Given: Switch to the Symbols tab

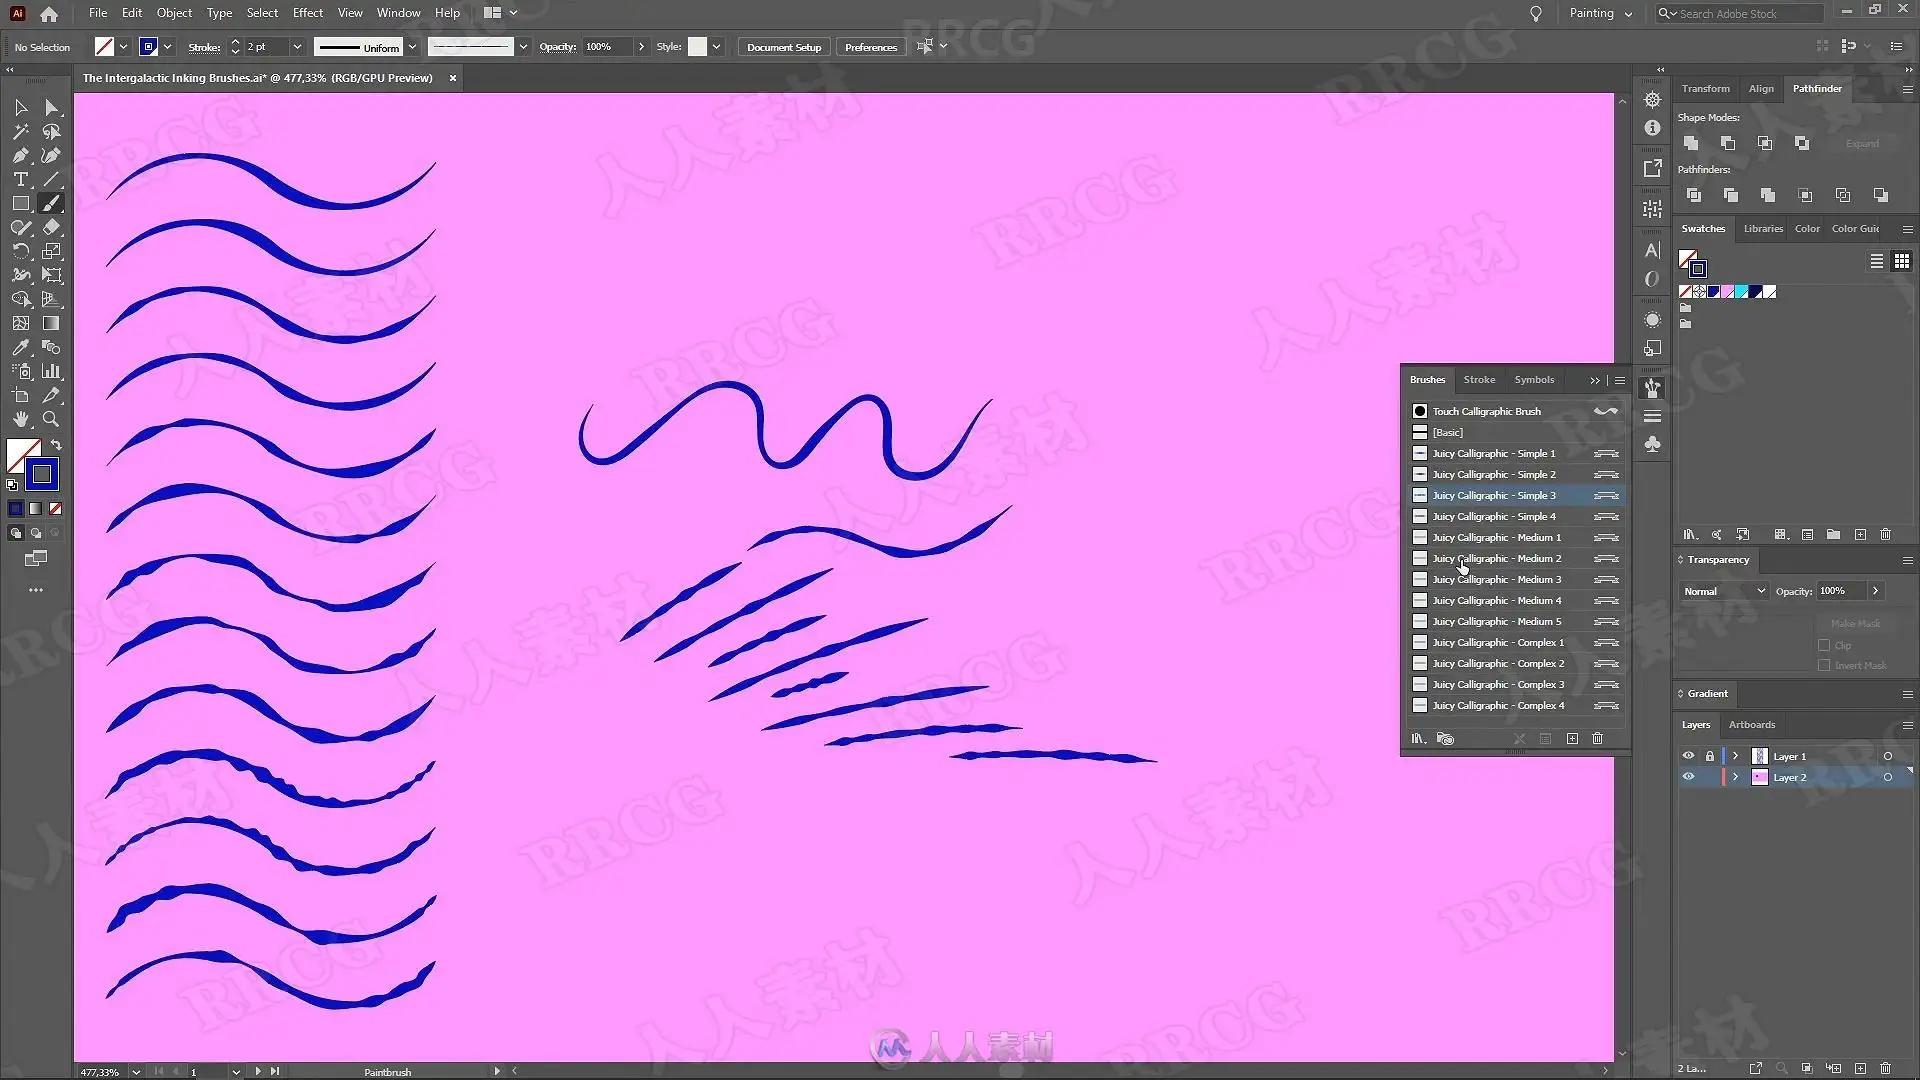Looking at the screenshot, I should pos(1534,380).
